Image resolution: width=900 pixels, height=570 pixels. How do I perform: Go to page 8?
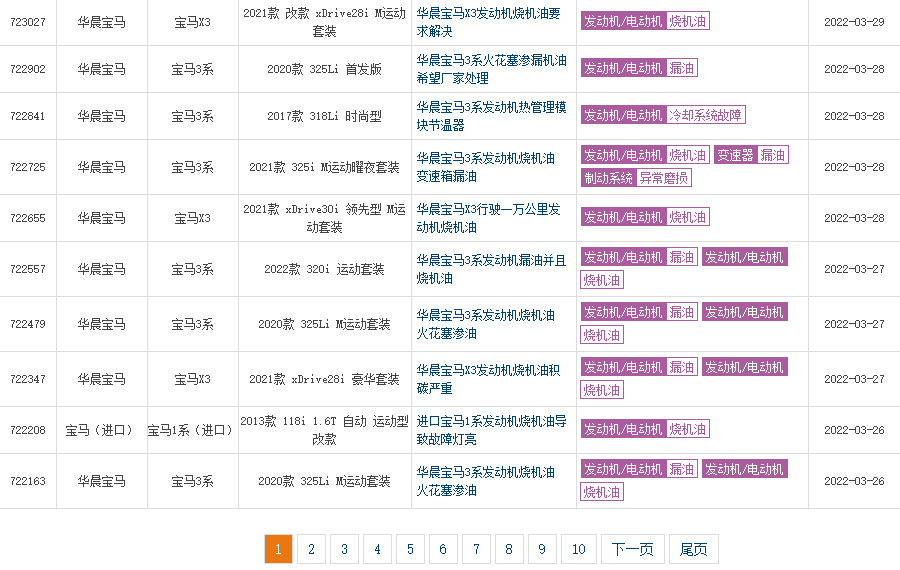click(509, 549)
